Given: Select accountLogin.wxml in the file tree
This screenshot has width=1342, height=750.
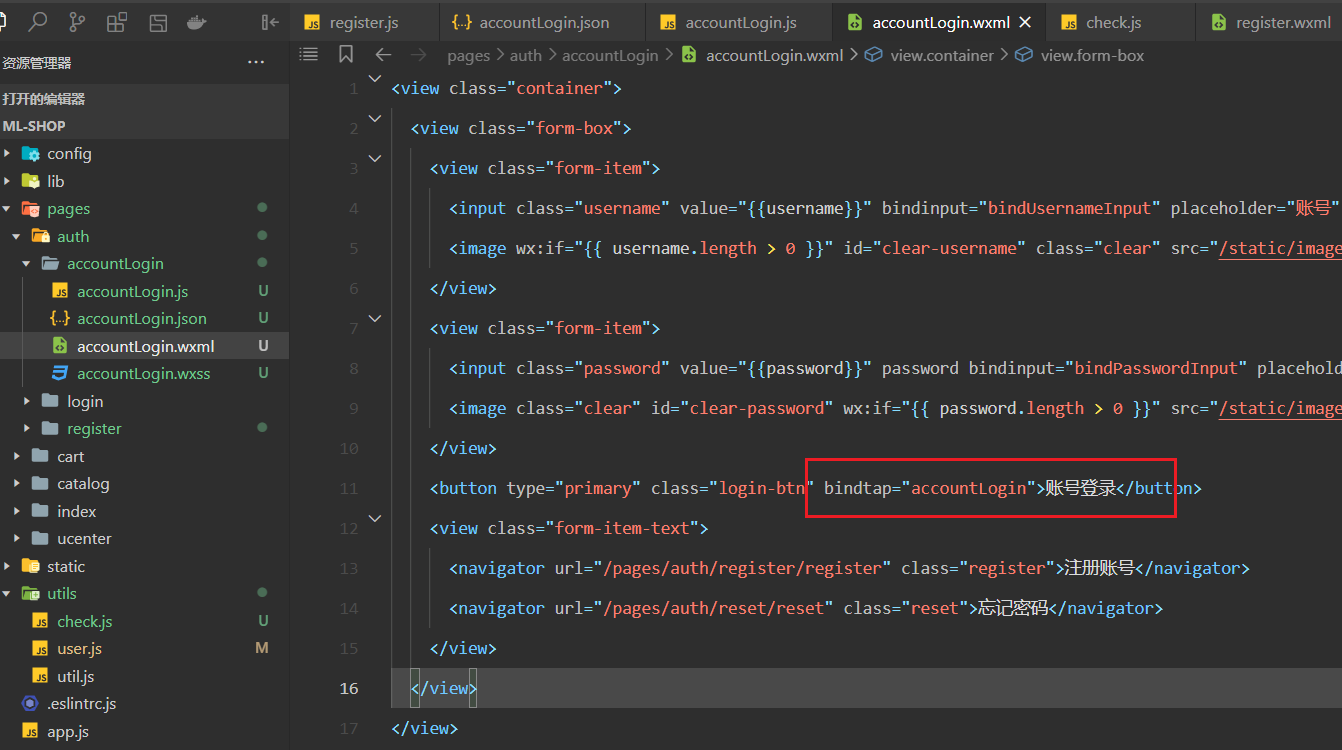Looking at the screenshot, I should [145, 346].
